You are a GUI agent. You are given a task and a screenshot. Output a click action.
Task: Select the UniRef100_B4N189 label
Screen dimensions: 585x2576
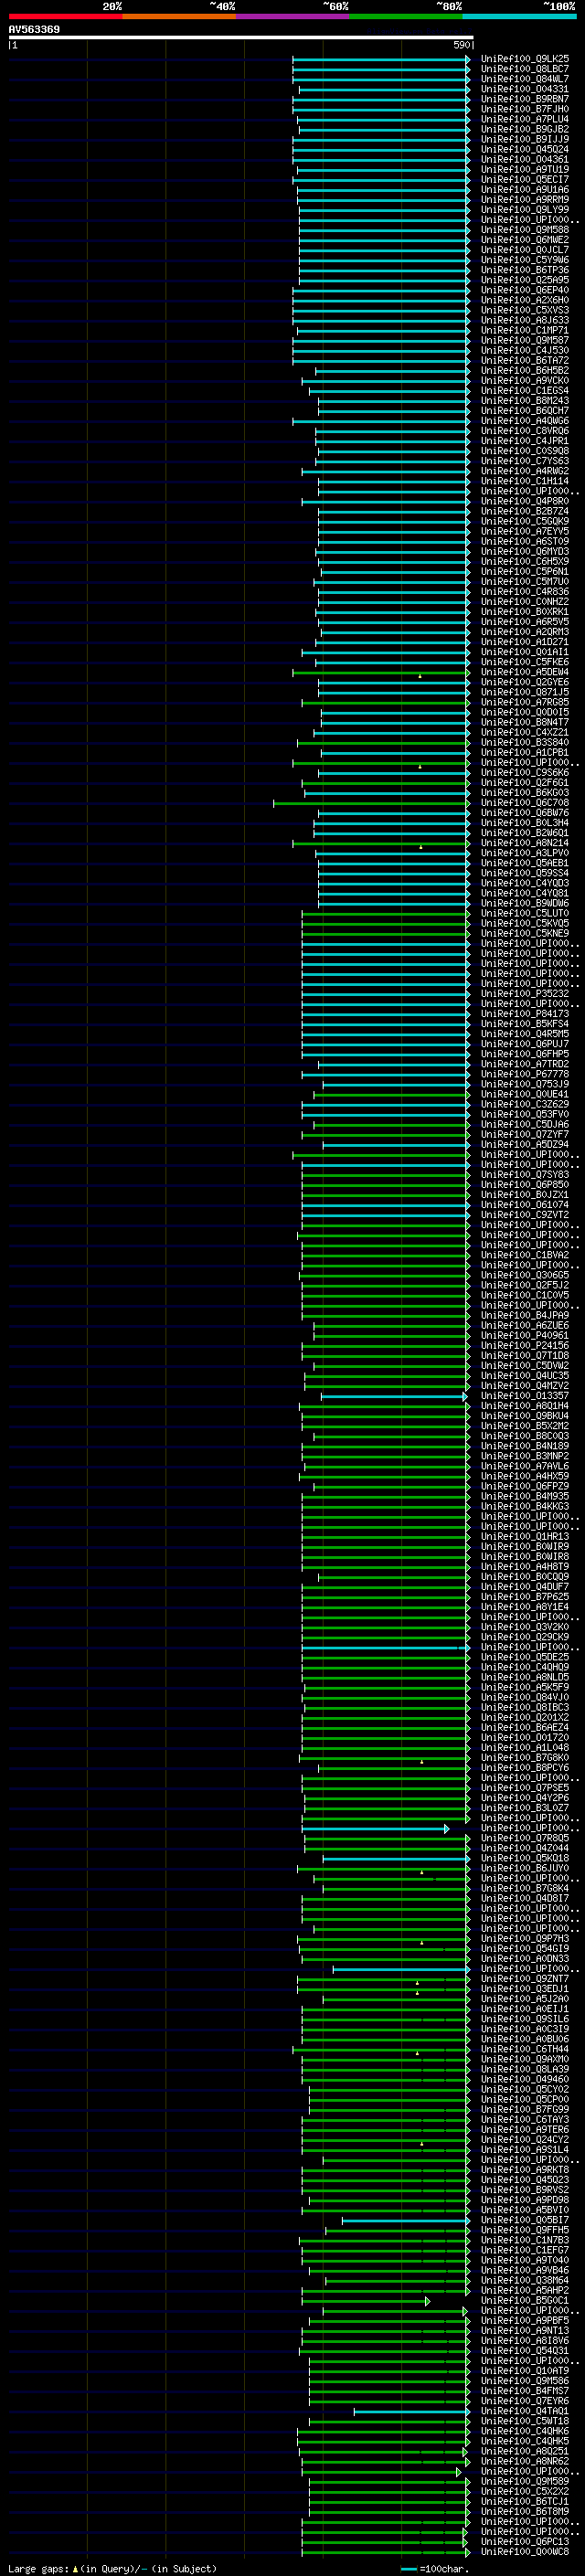pyautogui.click(x=524, y=1446)
